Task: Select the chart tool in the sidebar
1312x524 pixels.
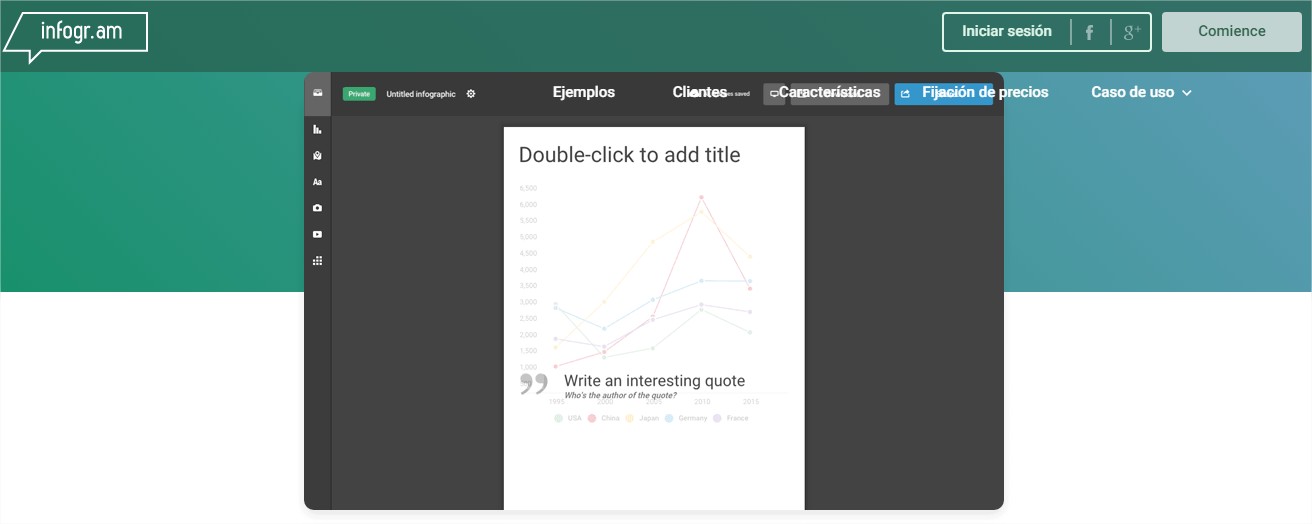Action: [317, 130]
